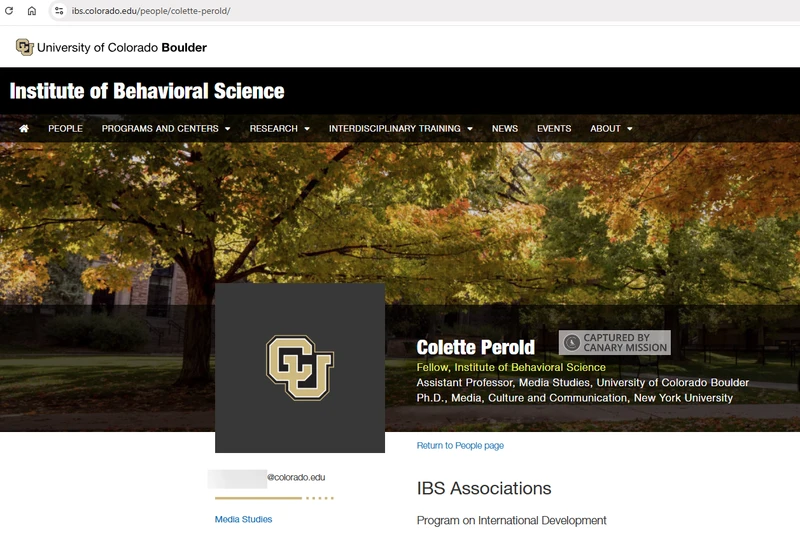Image resolution: width=800 pixels, height=556 pixels.
Task: Click the IBS Associations heading
Action: coord(484,488)
